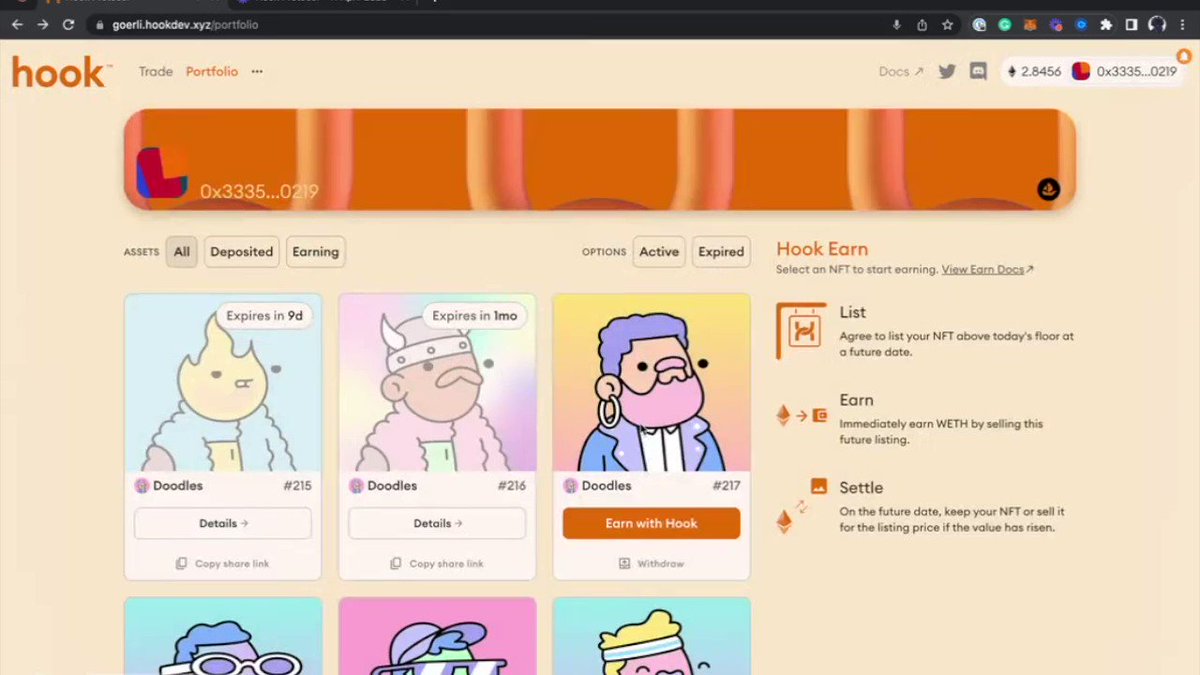The width and height of the screenshot is (1200, 675).
Task: Select the All assets filter
Action: tap(182, 252)
